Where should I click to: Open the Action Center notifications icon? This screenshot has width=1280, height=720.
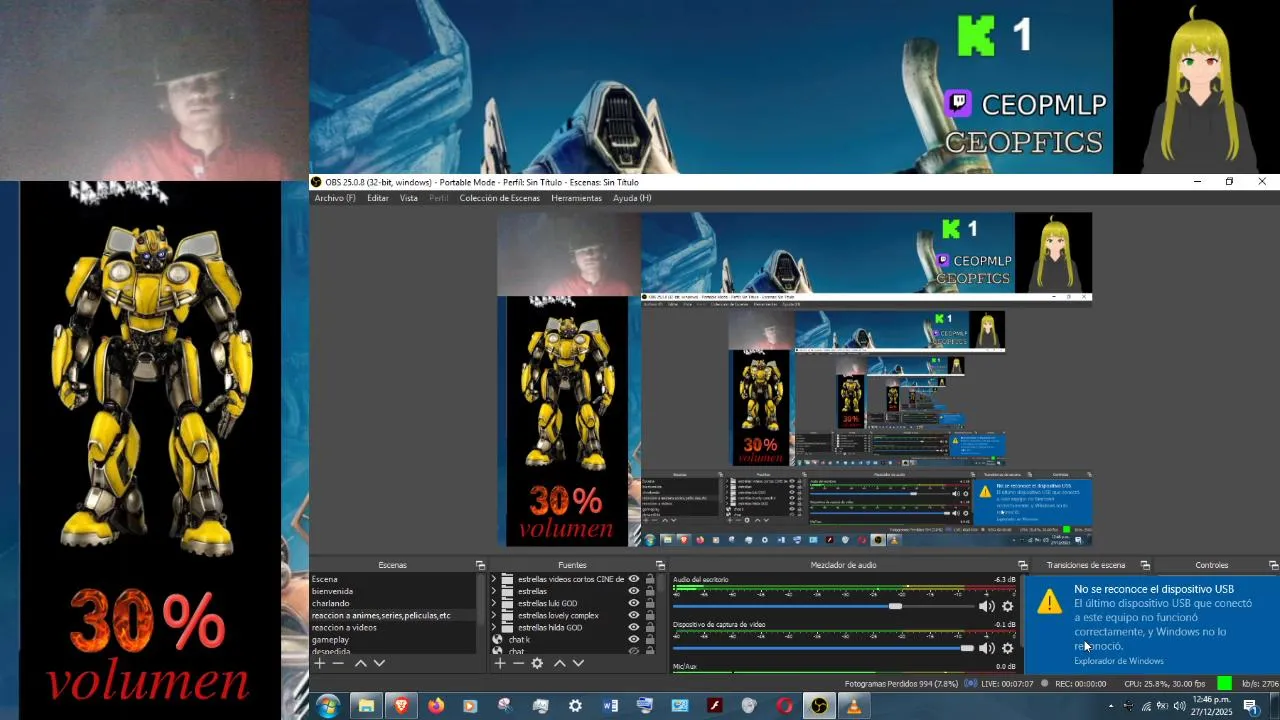pyautogui.click(x=1250, y=706)
